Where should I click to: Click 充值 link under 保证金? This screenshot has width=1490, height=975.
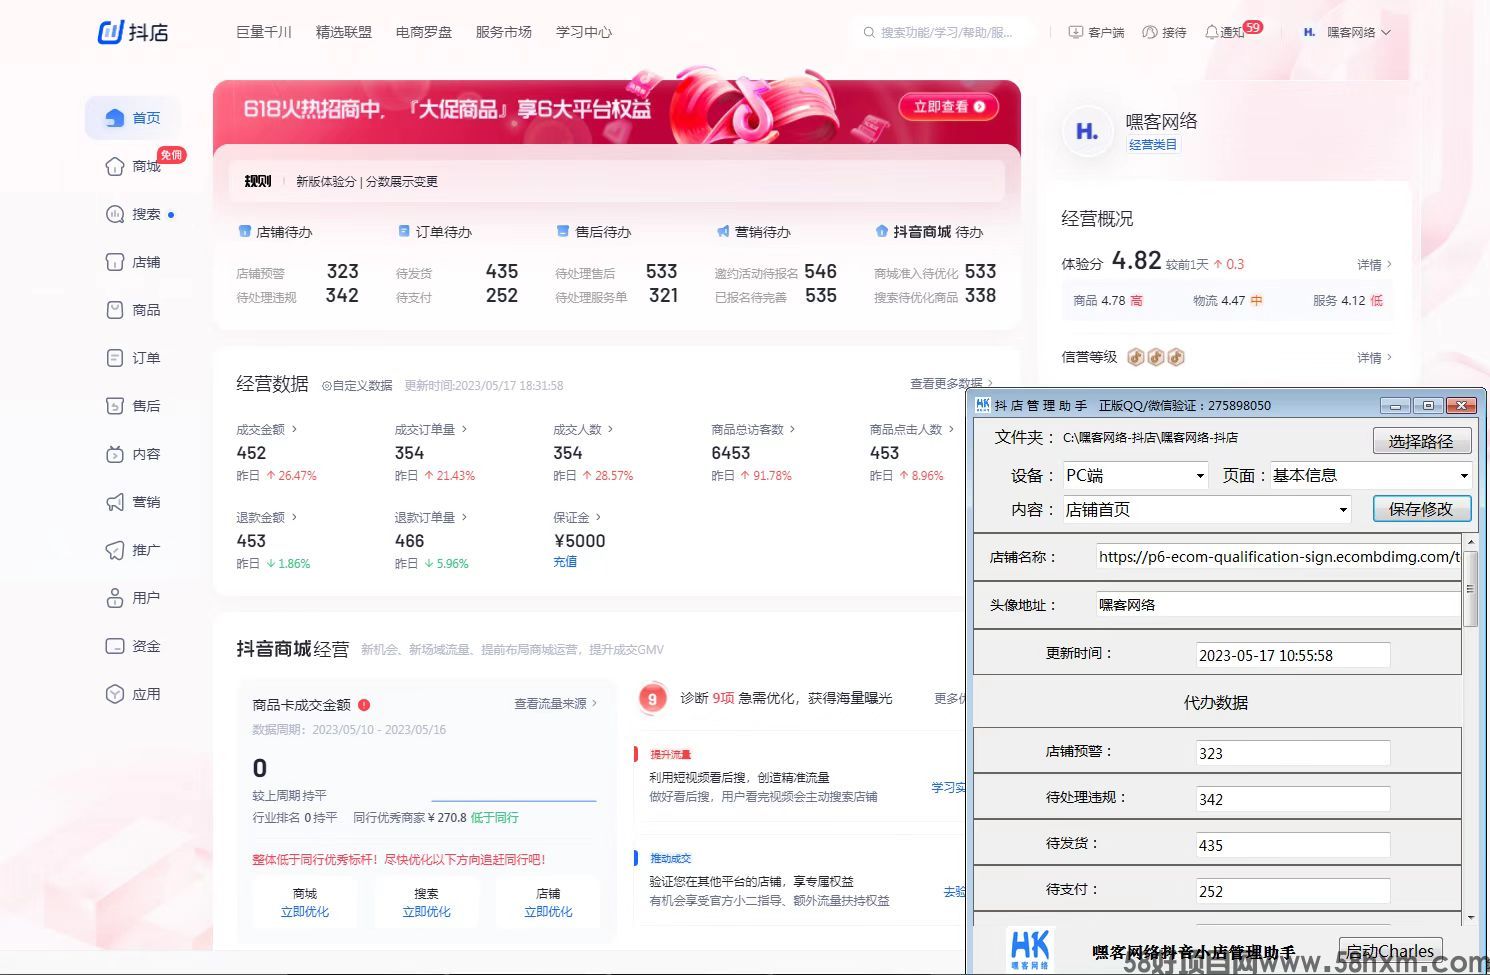tap(565, 562)
